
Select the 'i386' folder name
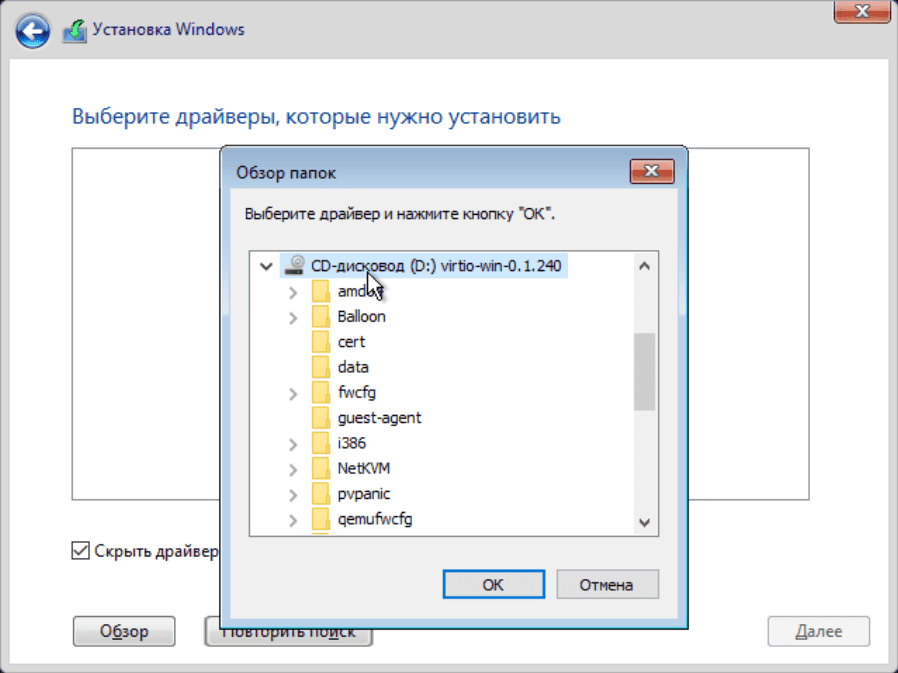pyautogui.click(x=352, y=443)
